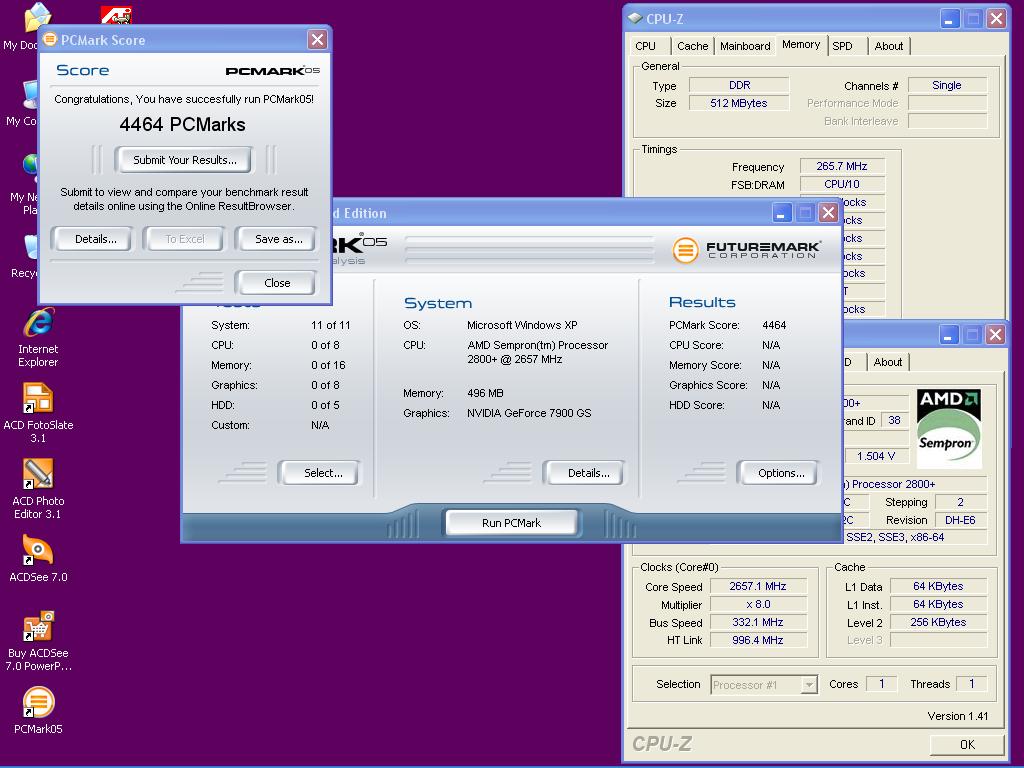Image resolution: width=1024 pixels, height=768 pixels.
Task: Open the Mainboard tab in CPU-Z
Action: pyautogui.click(x=745, y=46)
